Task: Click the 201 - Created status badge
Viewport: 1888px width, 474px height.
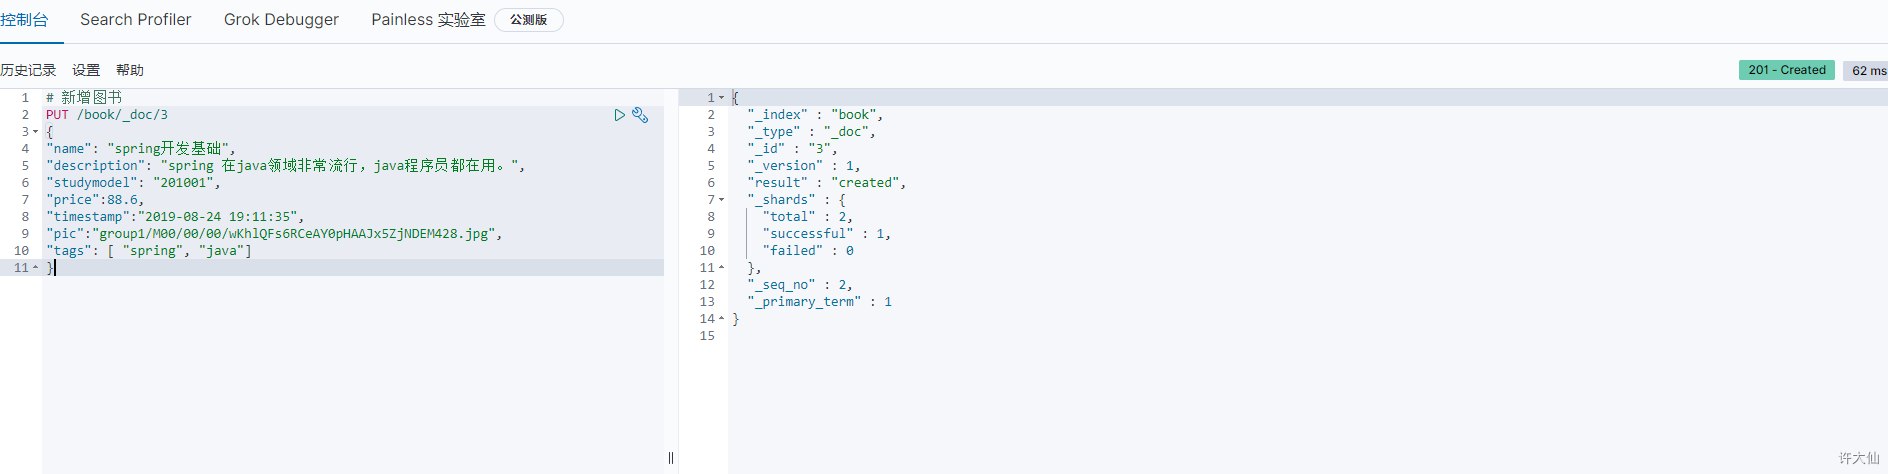Action: [1787, 70]
